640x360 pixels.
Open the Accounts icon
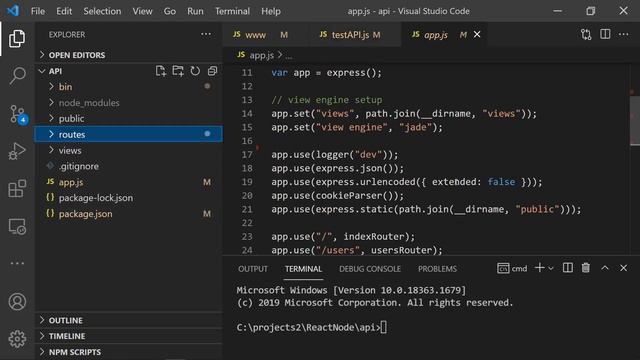(17, 302)
